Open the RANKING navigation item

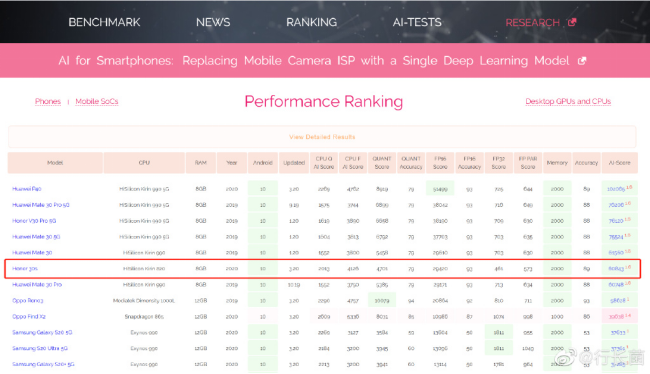point(311,22)
